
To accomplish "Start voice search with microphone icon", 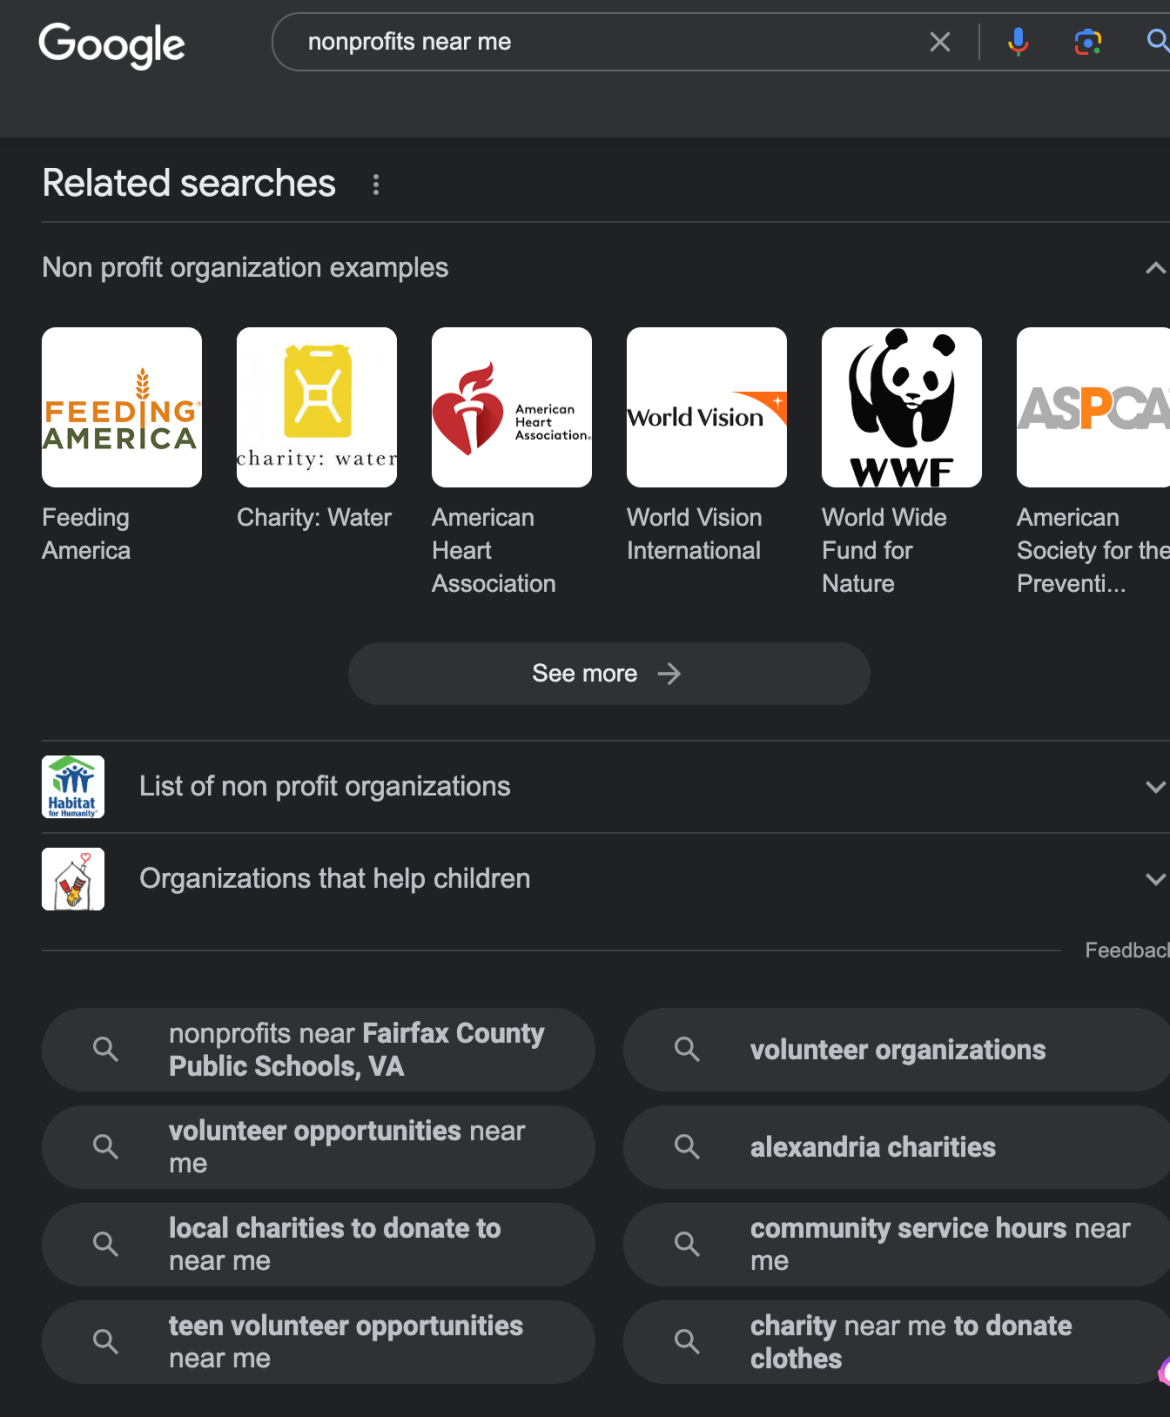I will [1018, 42].
